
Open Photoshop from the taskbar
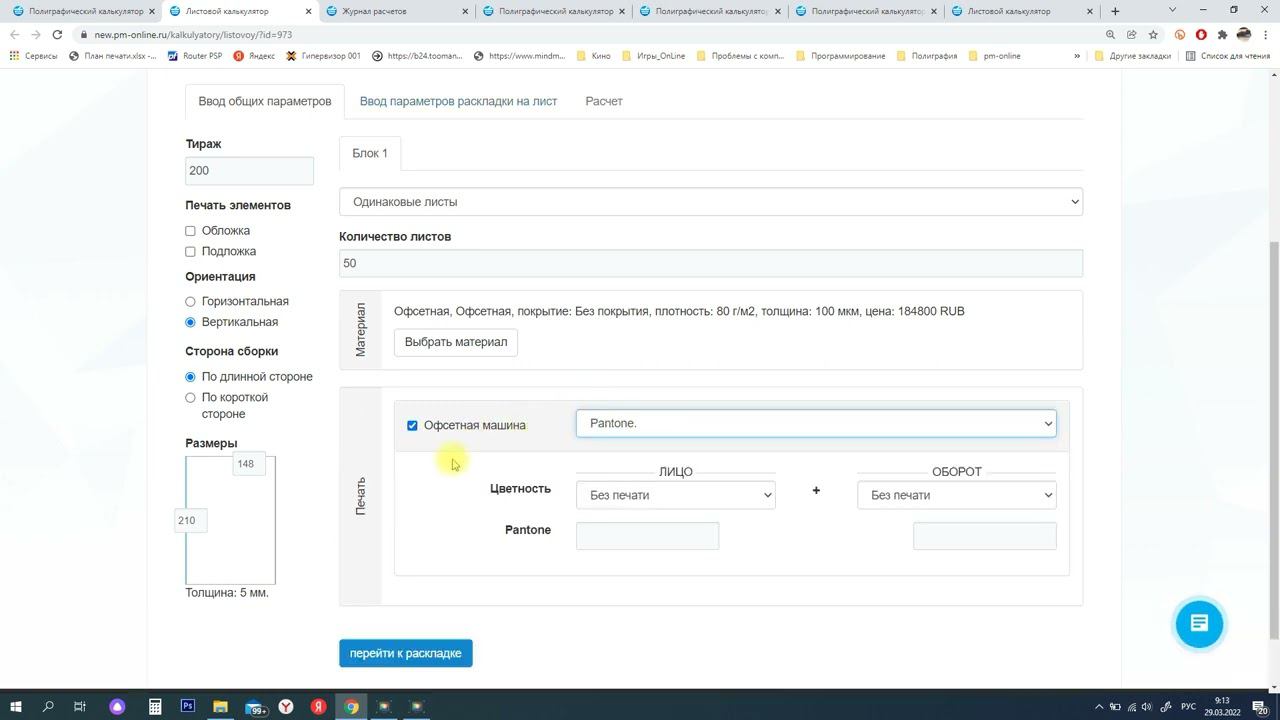point(187,707)
